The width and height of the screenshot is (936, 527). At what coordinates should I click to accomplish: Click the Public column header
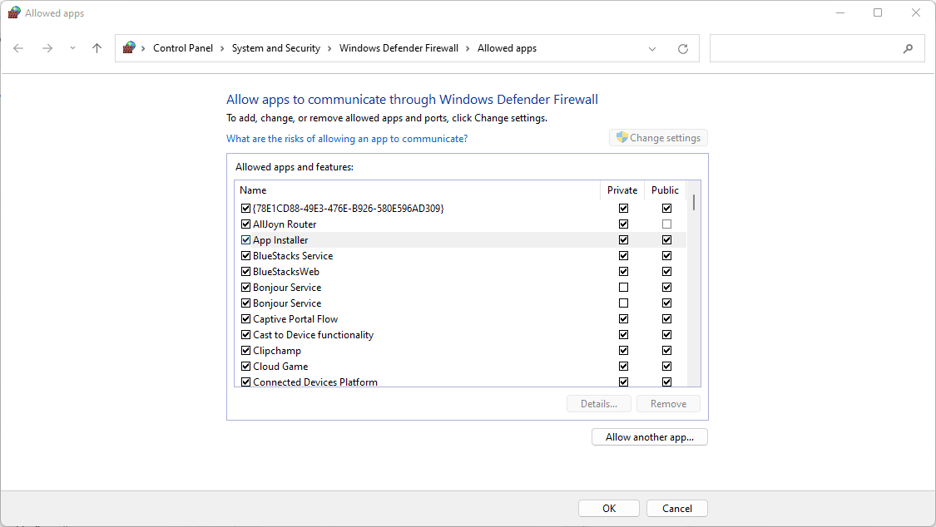tap(665, 190)
